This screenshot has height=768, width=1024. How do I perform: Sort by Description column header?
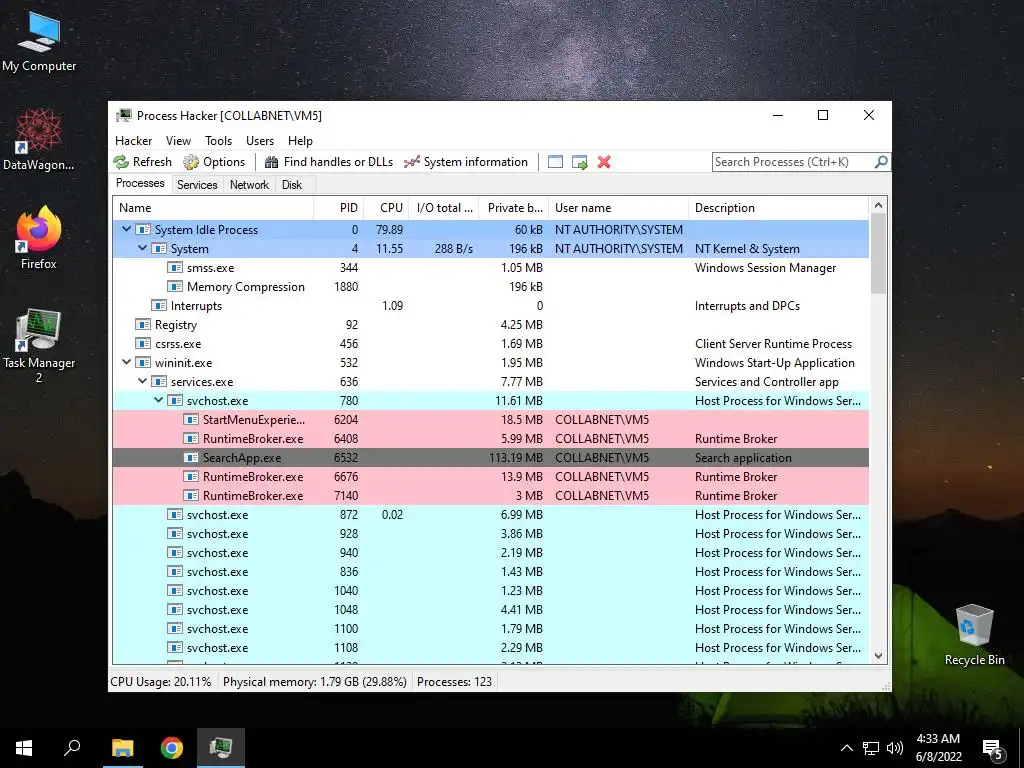(x=778, y=208)
